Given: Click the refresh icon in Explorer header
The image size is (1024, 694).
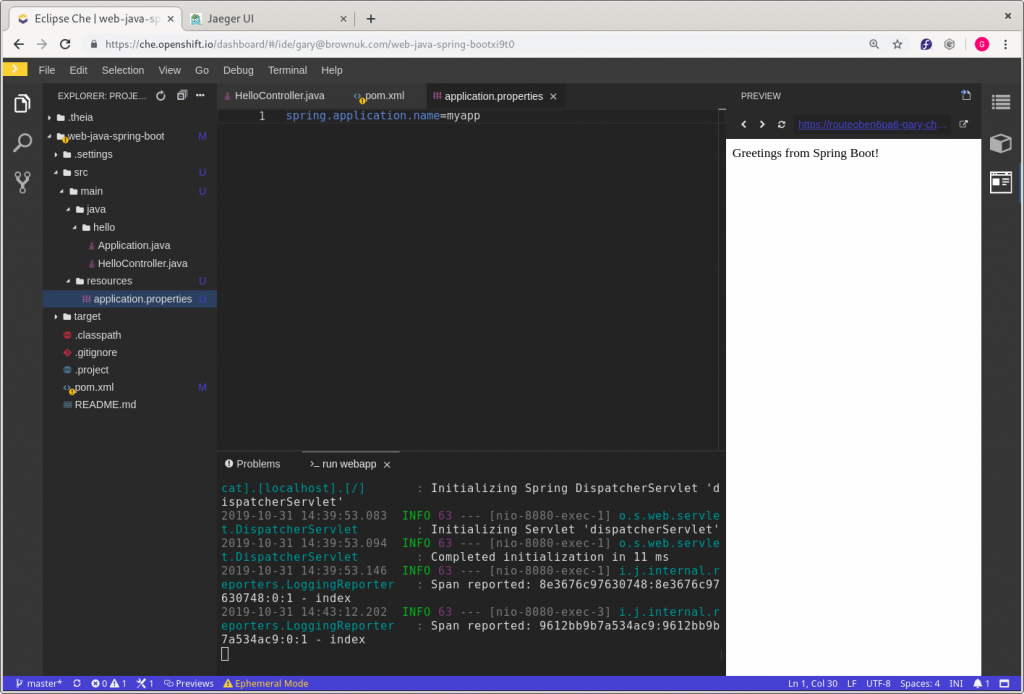Looking at the screenshot, I should [x=160, y=96].
